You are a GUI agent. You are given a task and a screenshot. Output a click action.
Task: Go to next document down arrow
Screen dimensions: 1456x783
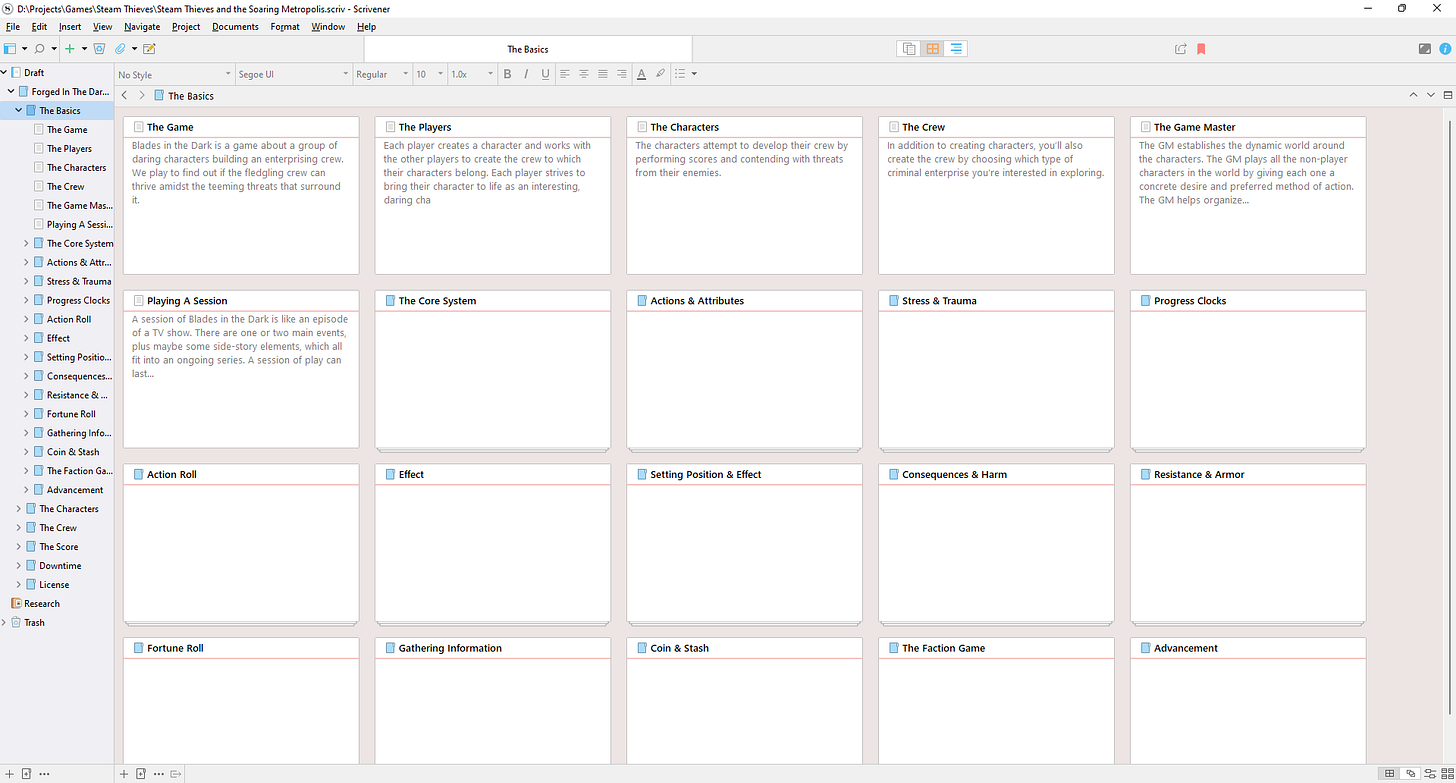click(x=1430, y=95)
